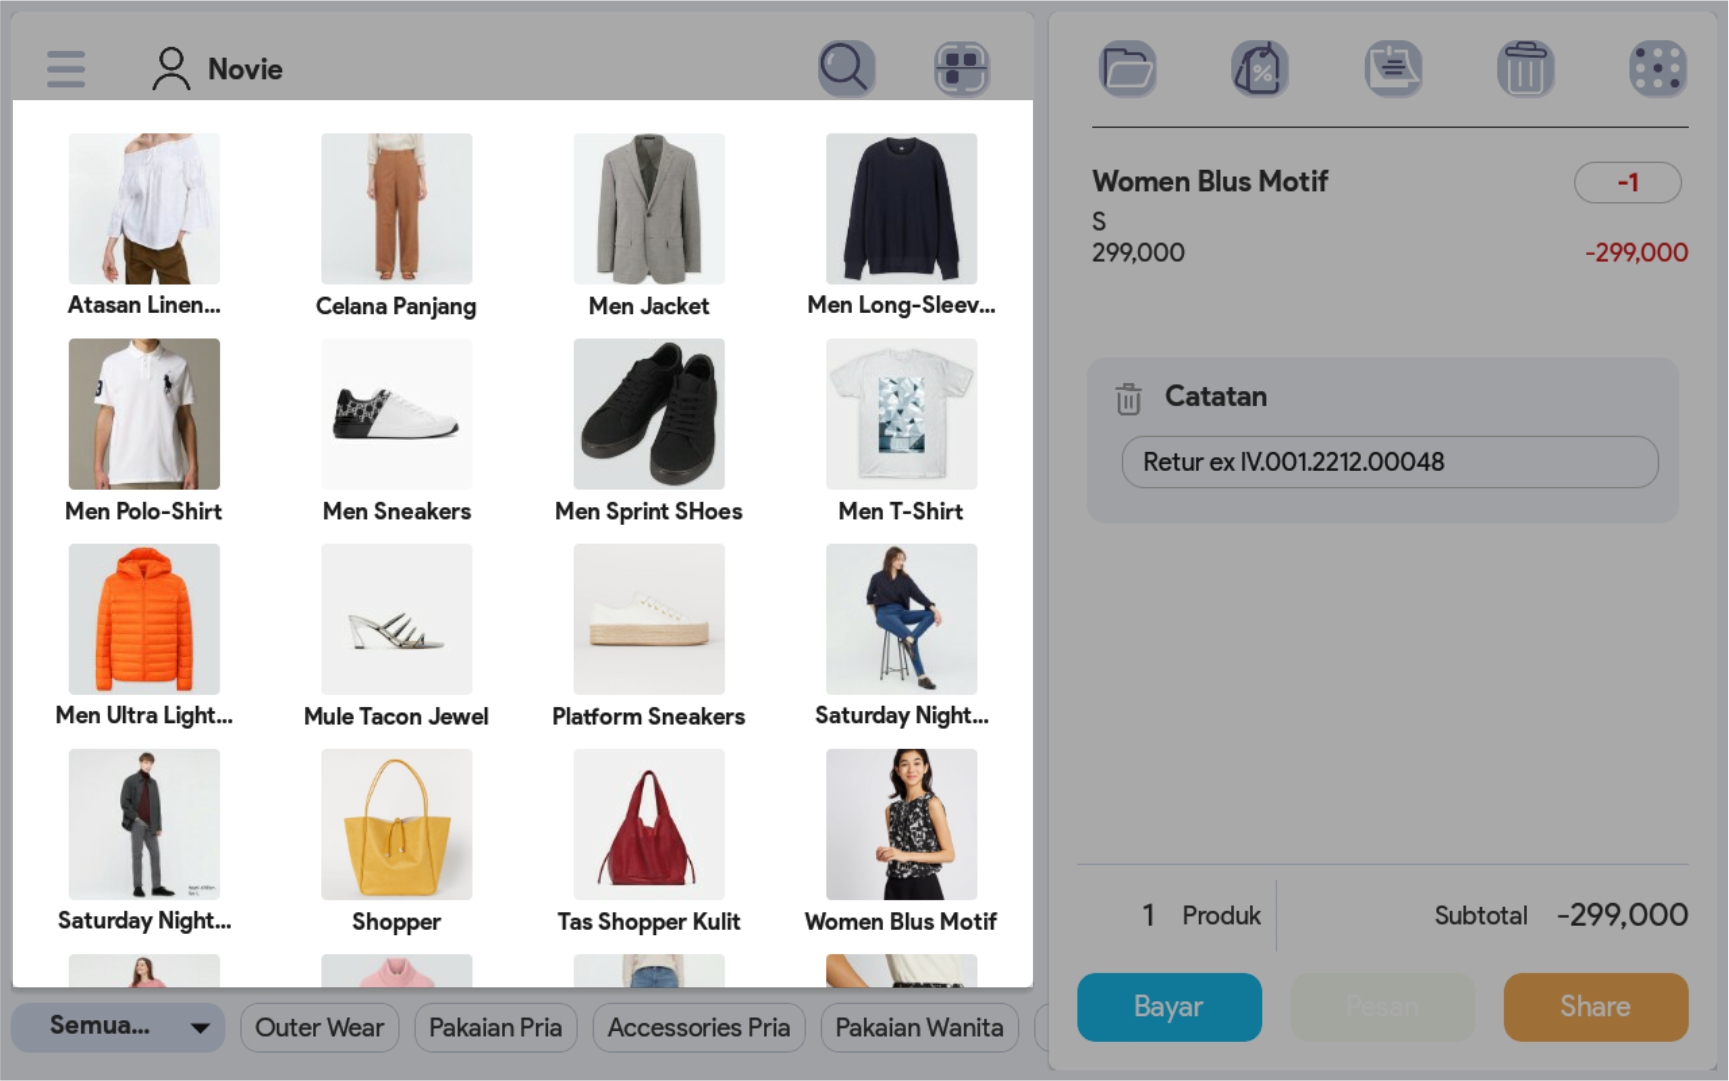This screenshot has height=1081, width=1729.
Task: Click the order notes icon
Action: pos(1393,69)
